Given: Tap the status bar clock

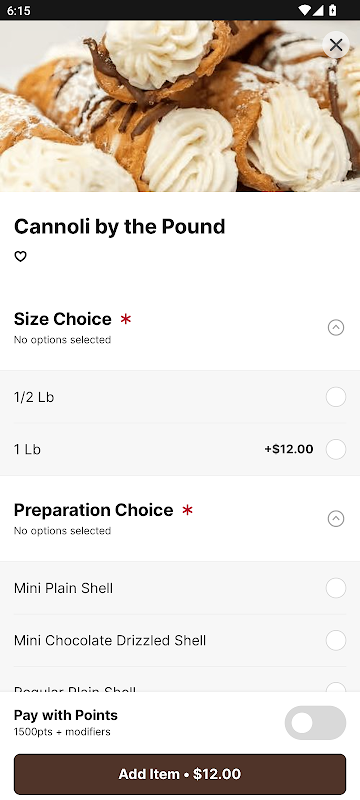Looking at the screenshot, I should [x=18, y=10].
